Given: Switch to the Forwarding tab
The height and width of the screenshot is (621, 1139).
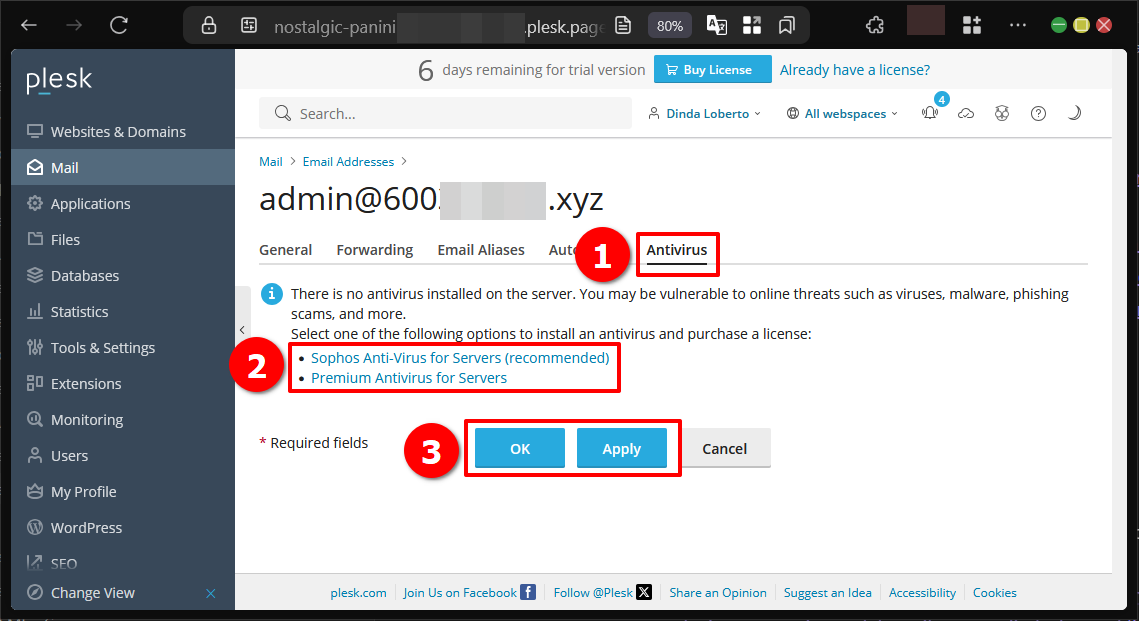Looking at the screenshot, I should pos(374,250).
